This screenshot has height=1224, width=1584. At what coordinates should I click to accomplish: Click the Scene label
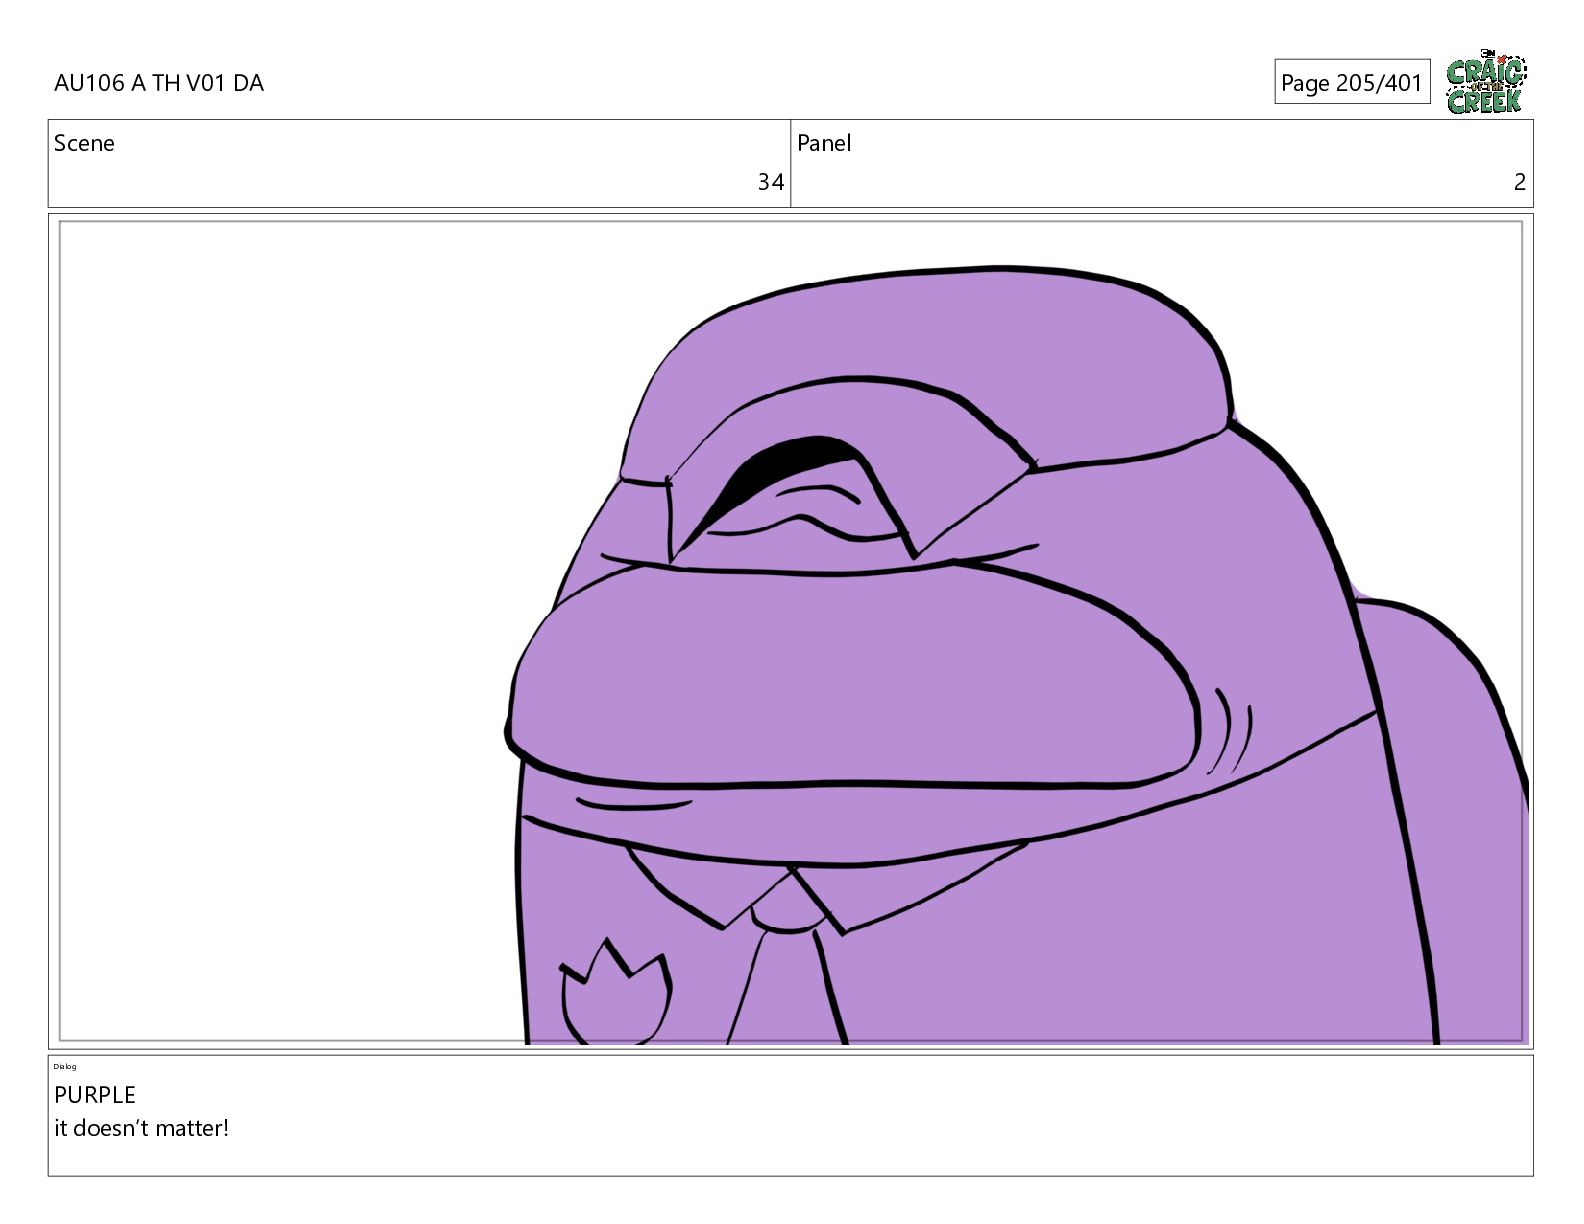(84, 143)
